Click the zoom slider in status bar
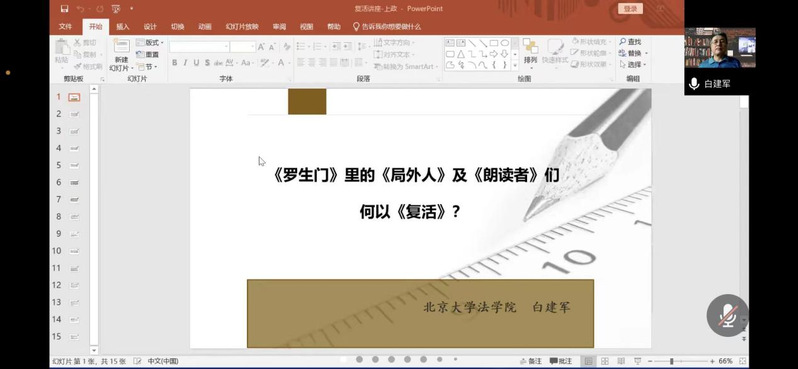 point(680,361)
